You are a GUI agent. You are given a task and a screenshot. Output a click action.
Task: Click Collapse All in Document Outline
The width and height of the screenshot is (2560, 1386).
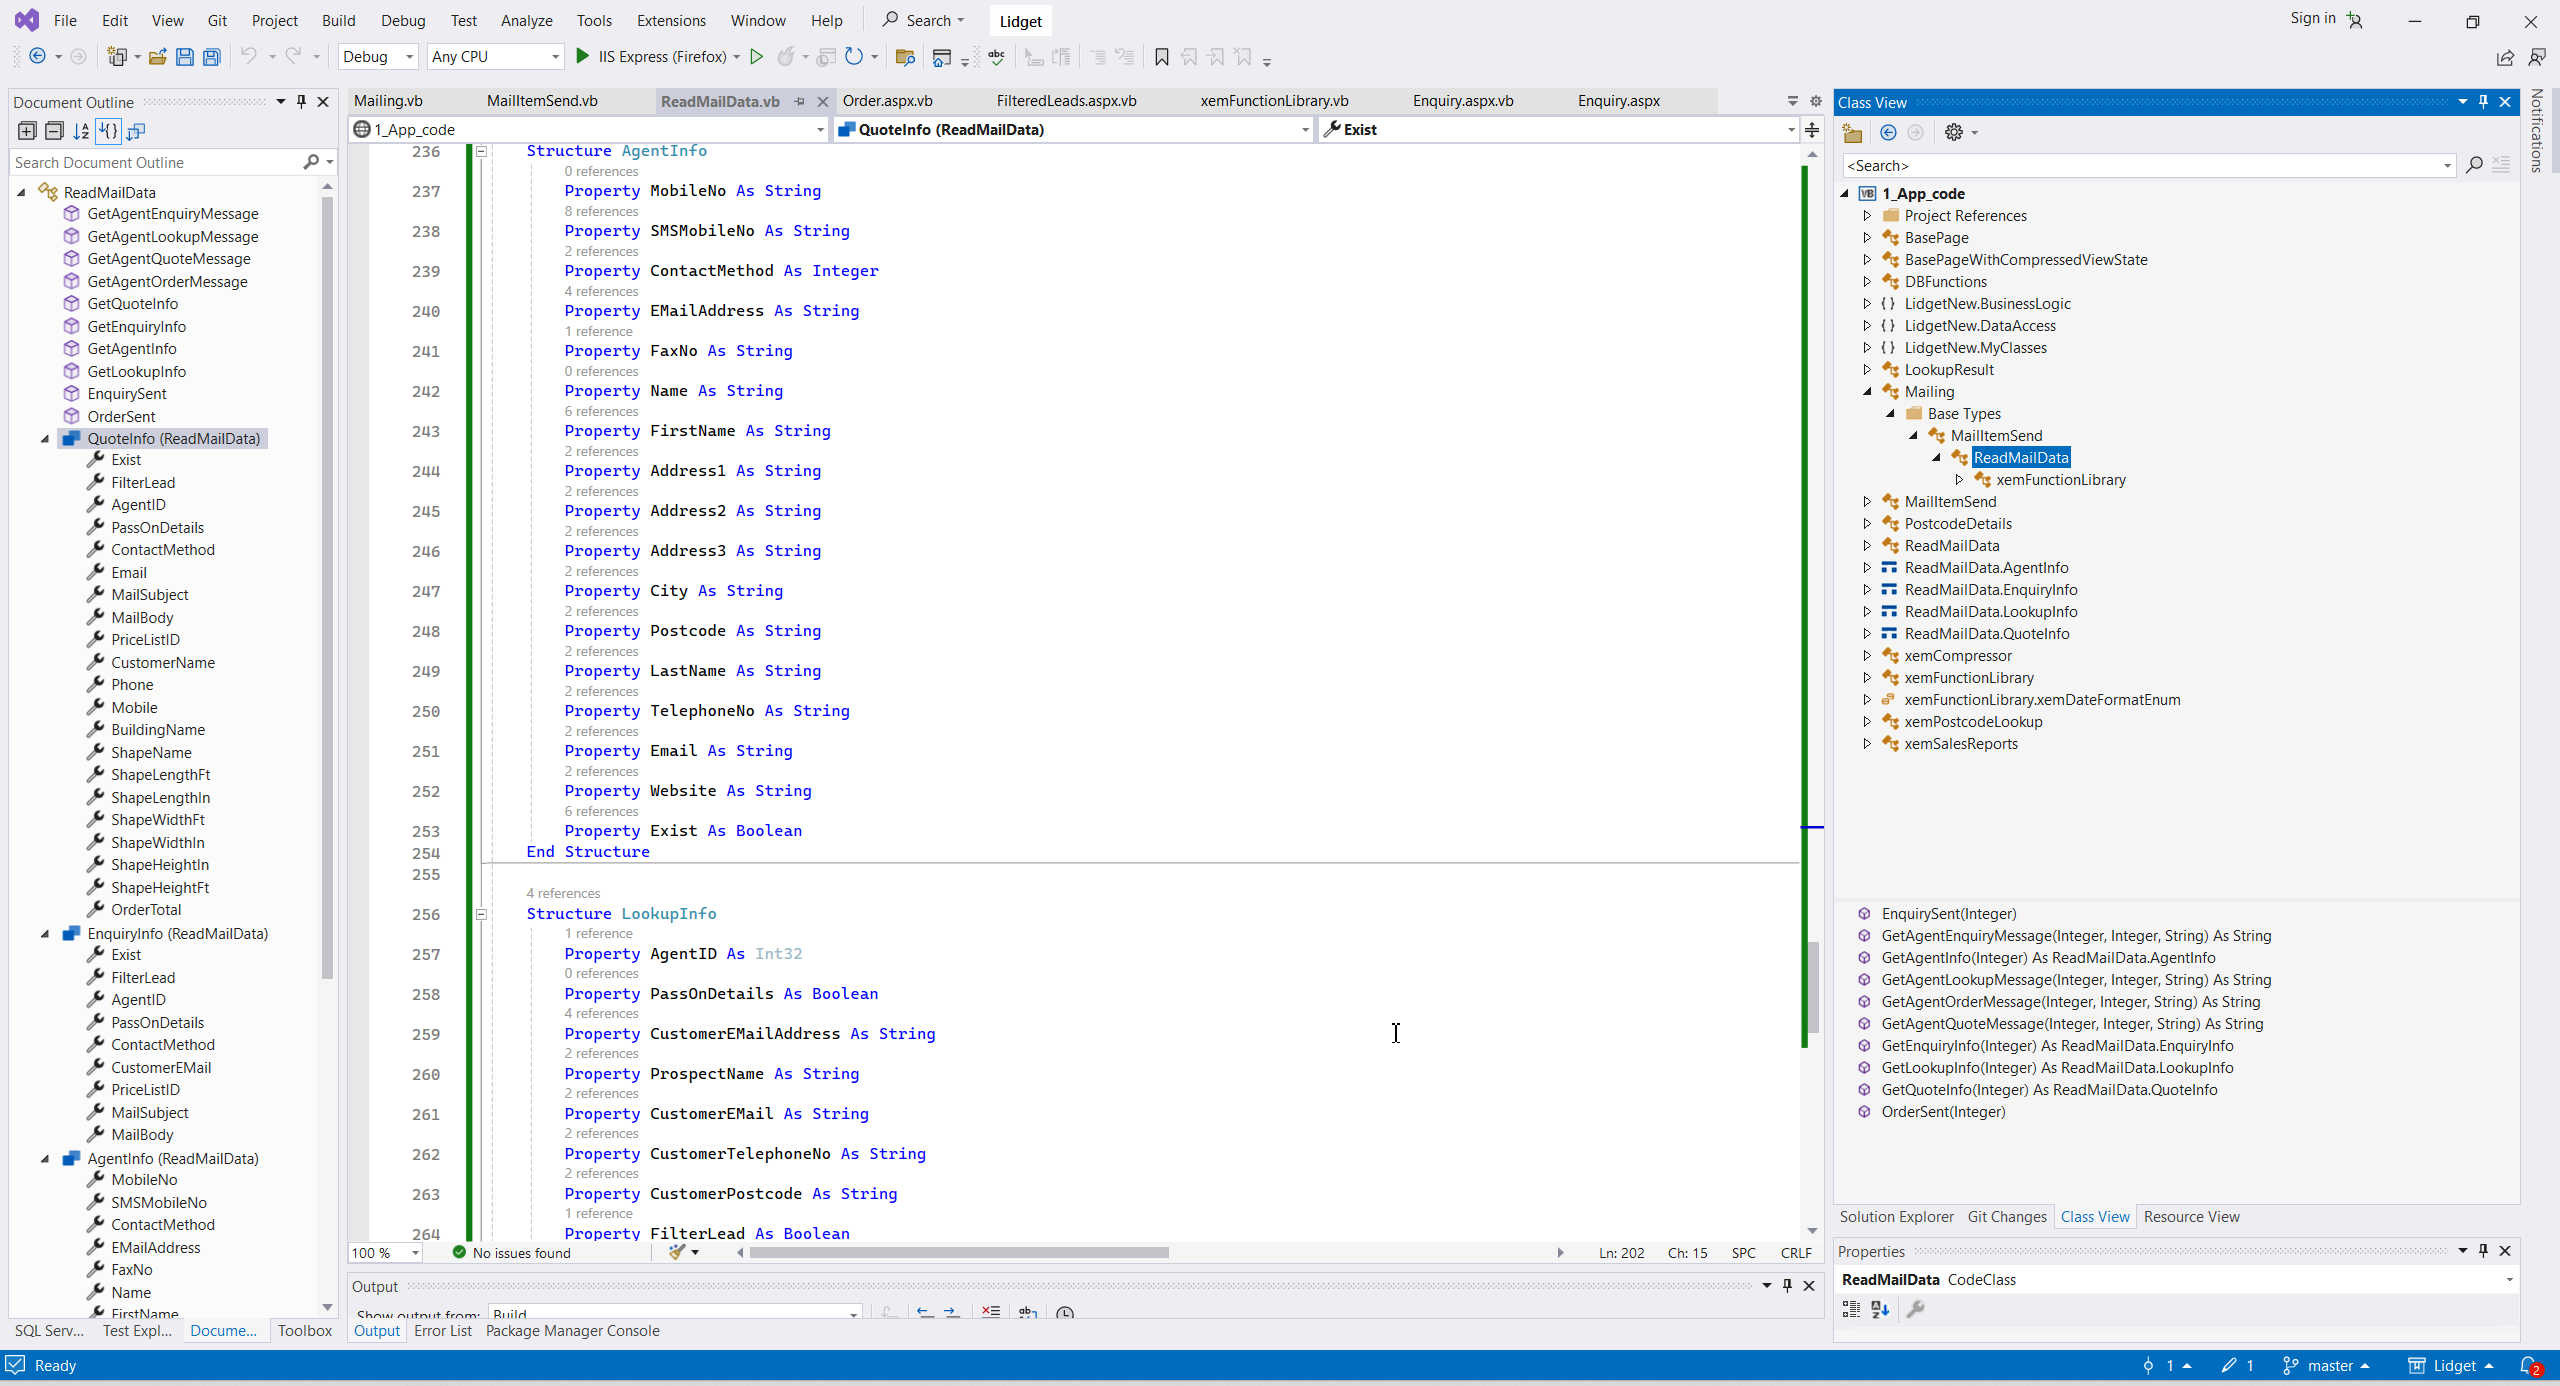[x=54, y=131]
